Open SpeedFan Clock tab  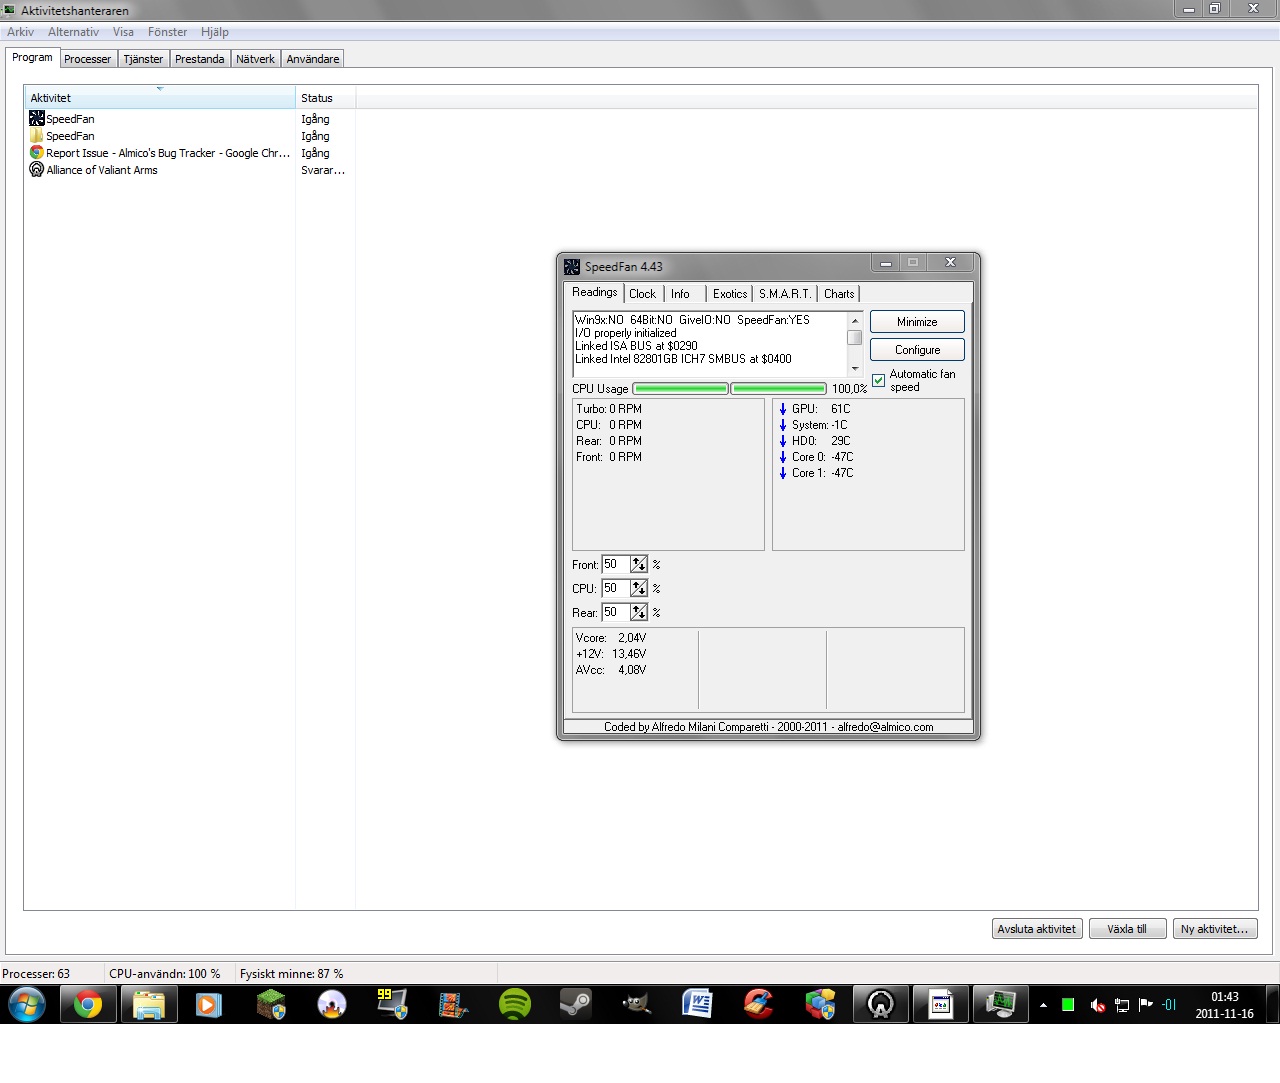(x=642, y=294)
